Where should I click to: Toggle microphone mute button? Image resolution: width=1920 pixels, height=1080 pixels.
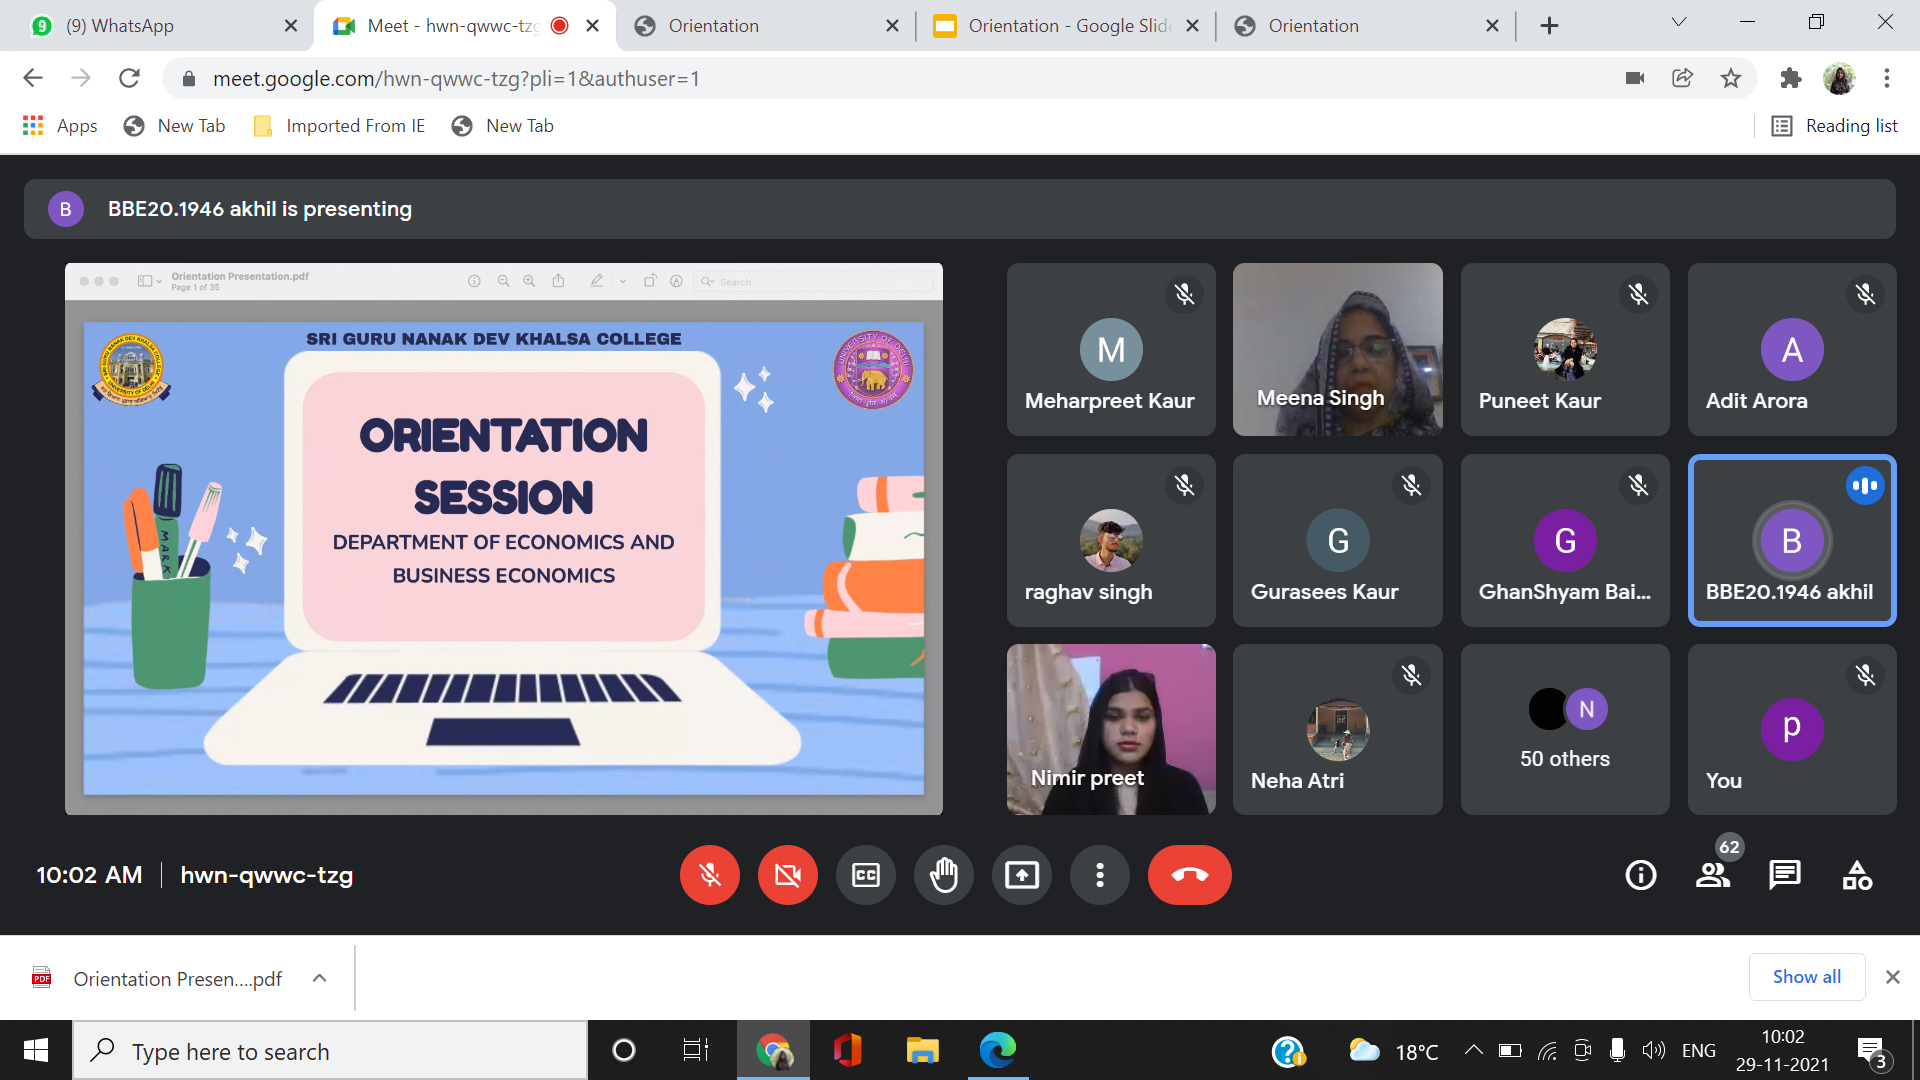pos(709,875)
